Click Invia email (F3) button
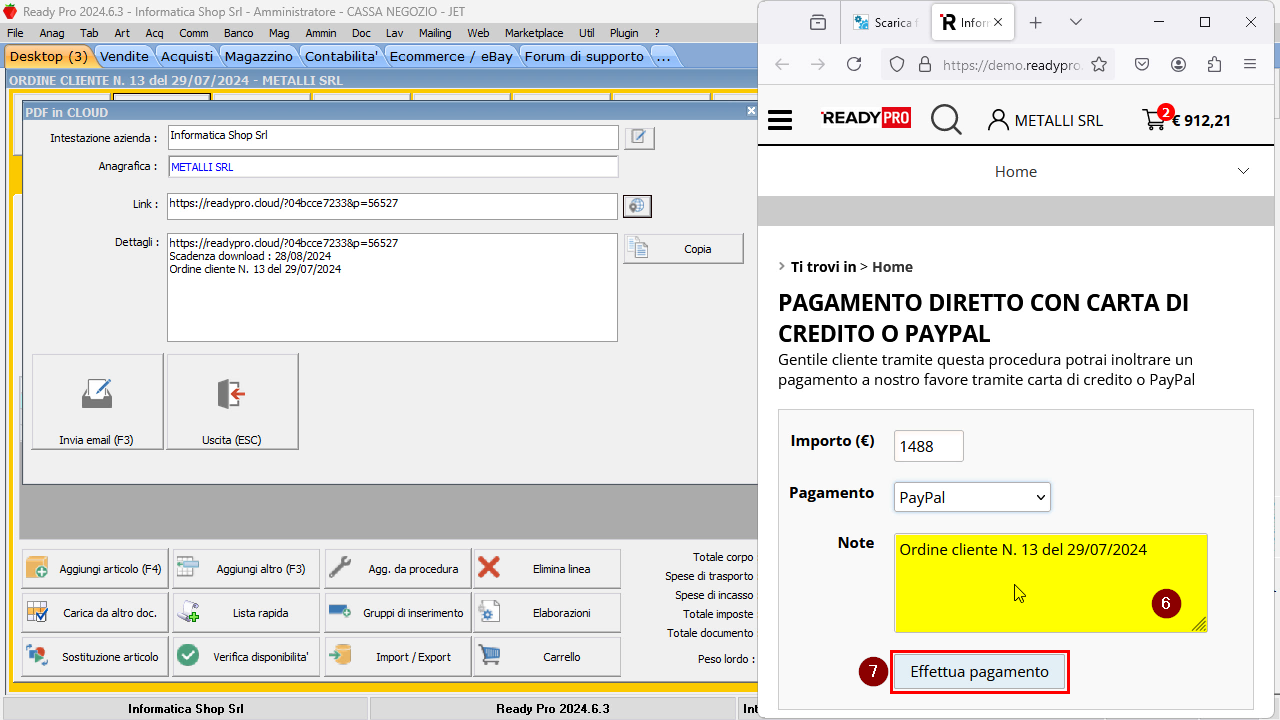The width and height of the screenshot is (1280, 720). [98, 401]
